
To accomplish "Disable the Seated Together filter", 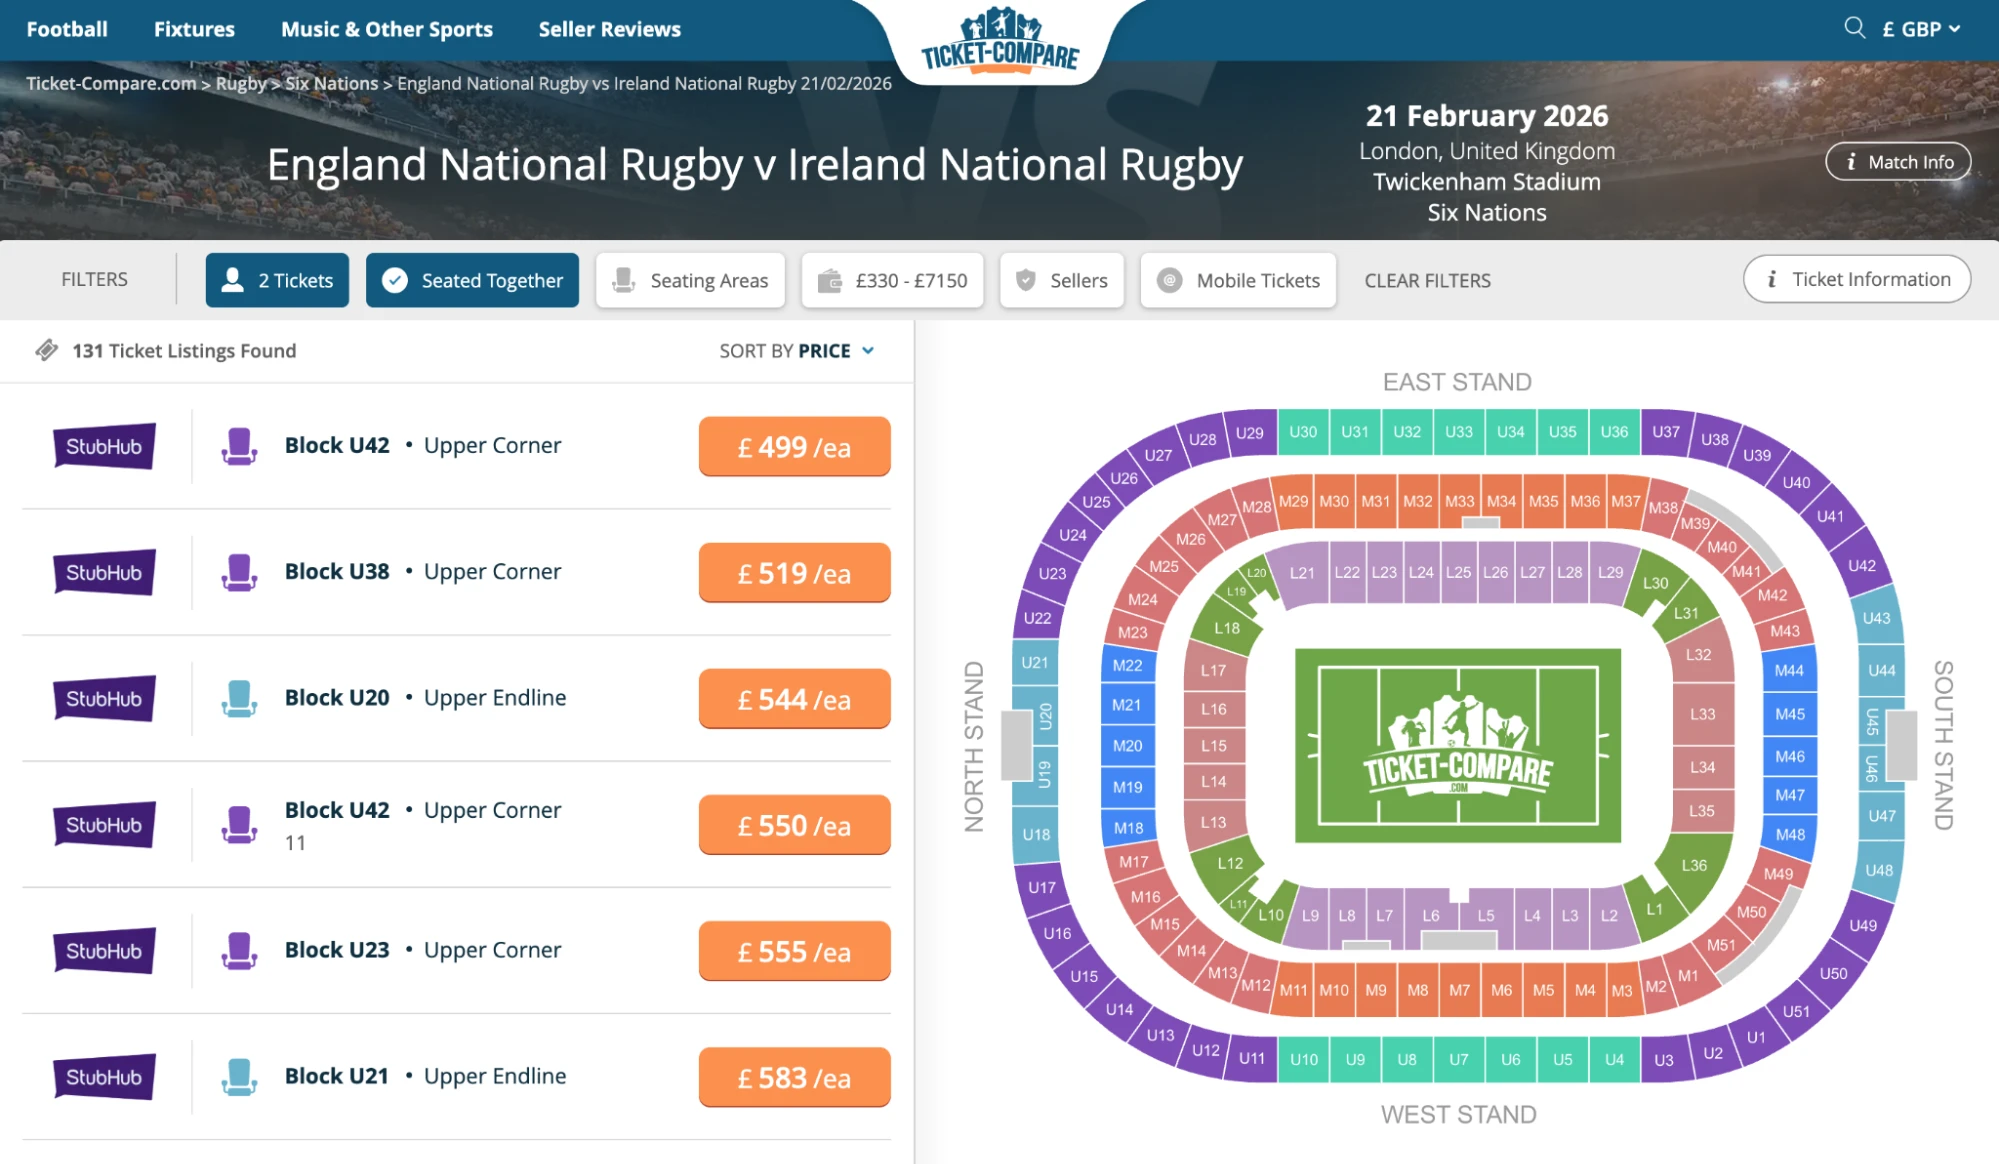I will [472, 280].
